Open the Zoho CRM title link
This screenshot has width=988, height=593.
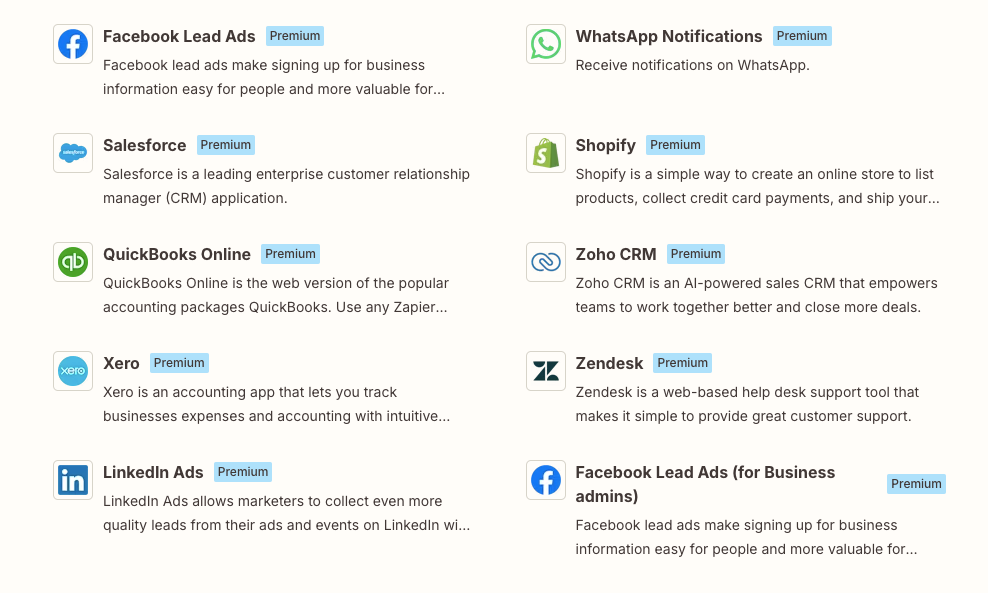point(616,254)
